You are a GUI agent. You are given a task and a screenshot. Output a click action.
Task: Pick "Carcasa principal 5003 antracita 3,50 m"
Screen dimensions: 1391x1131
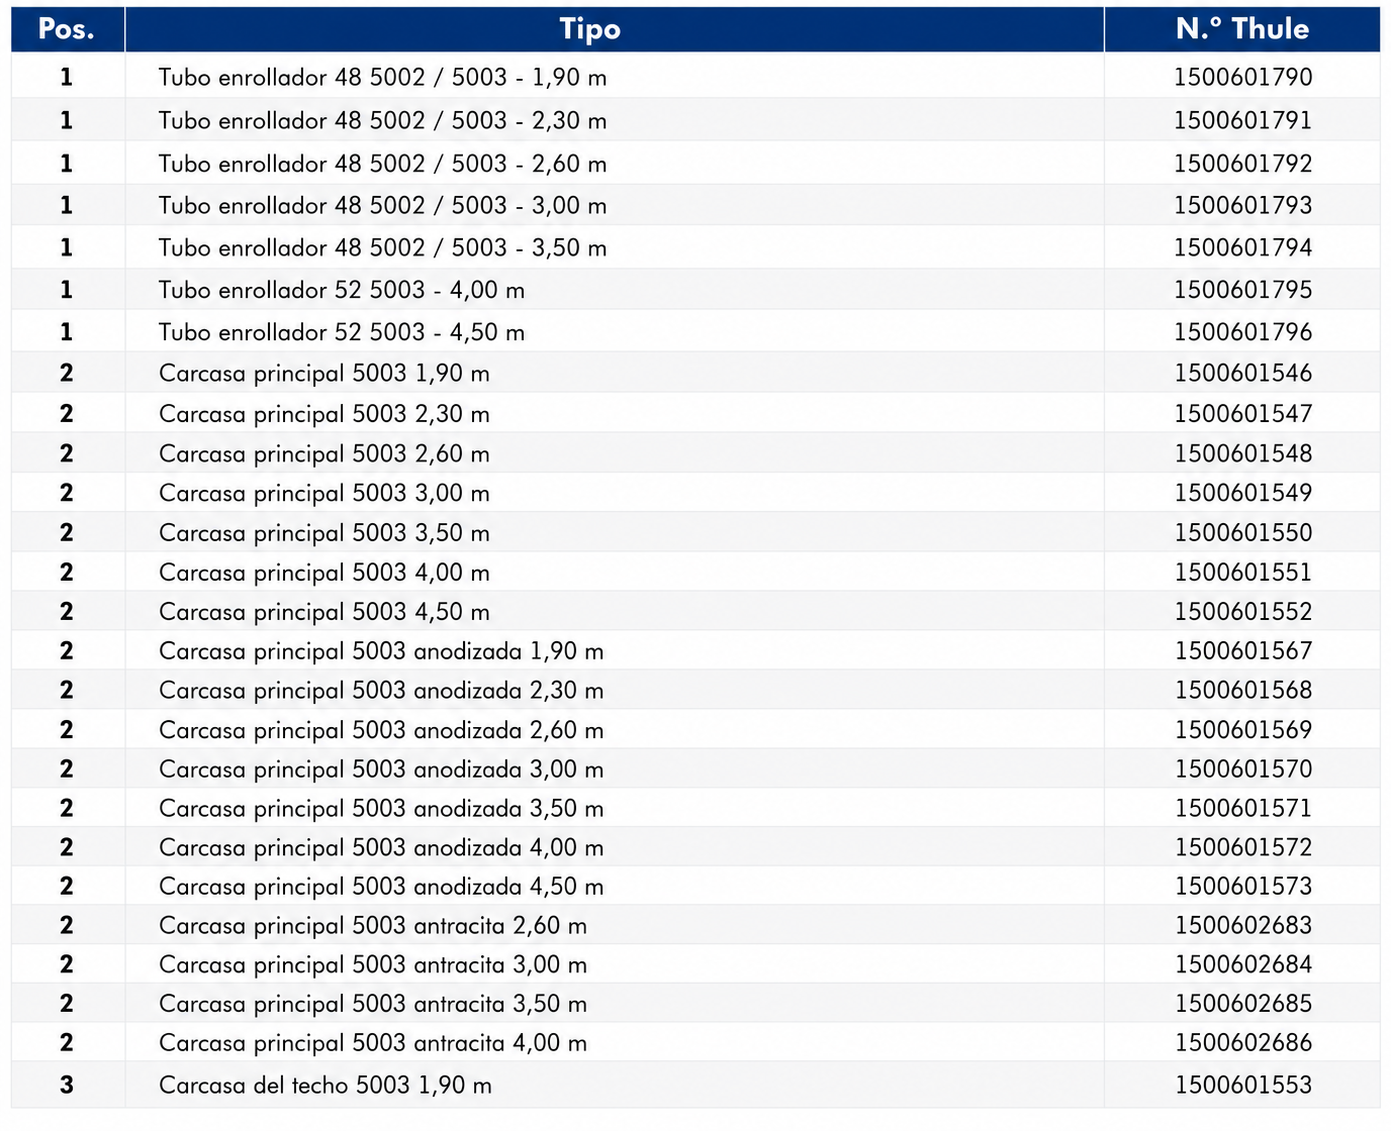coord(372,1004)
